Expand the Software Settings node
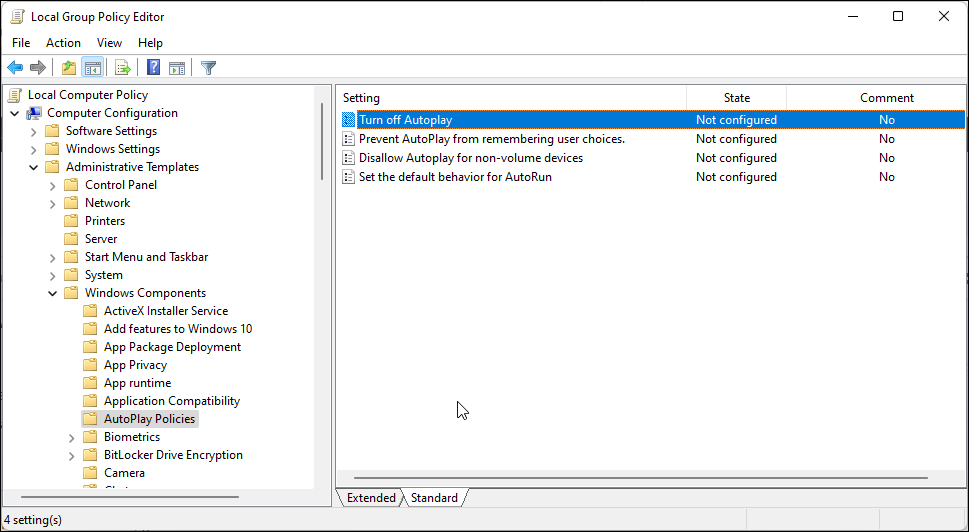 pyautogui.click(x=33, y=131)
